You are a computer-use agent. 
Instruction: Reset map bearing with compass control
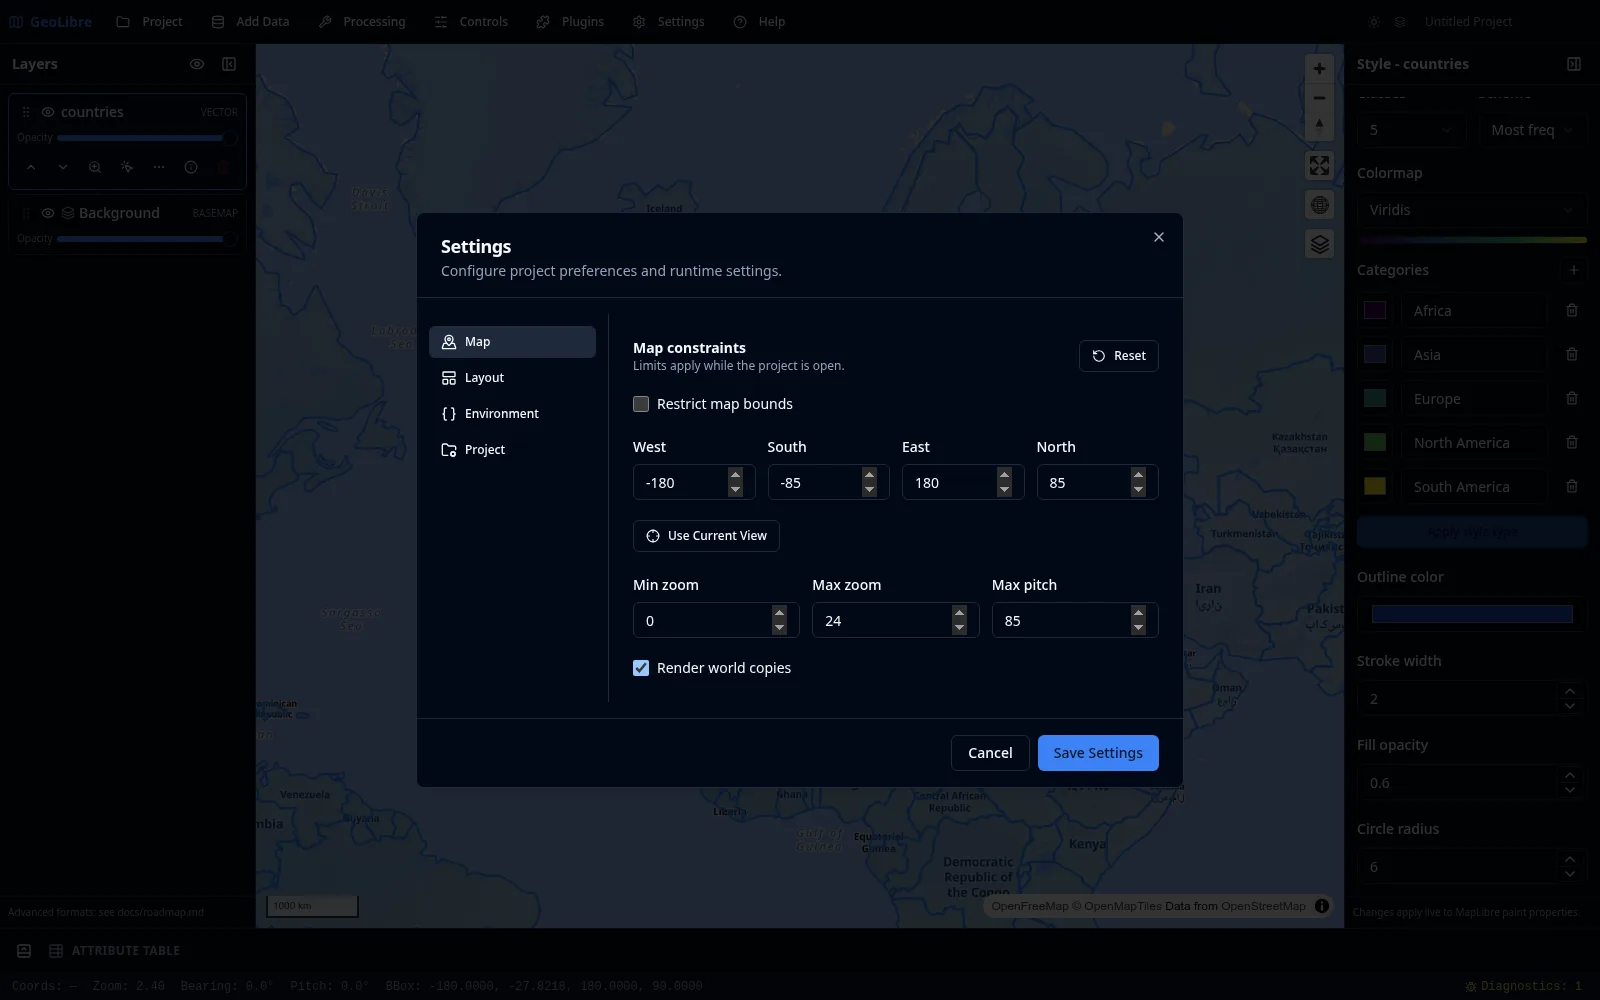point(1319,126)
